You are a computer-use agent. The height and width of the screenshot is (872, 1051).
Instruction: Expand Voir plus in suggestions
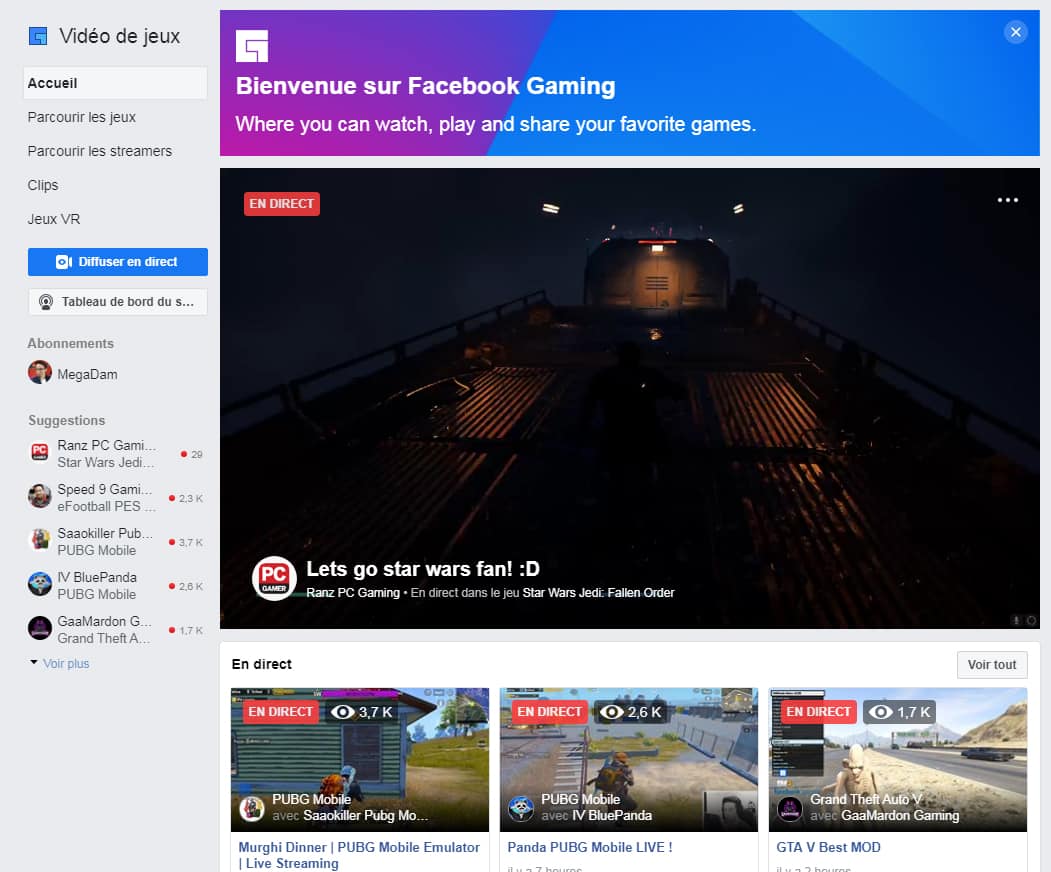66,664
